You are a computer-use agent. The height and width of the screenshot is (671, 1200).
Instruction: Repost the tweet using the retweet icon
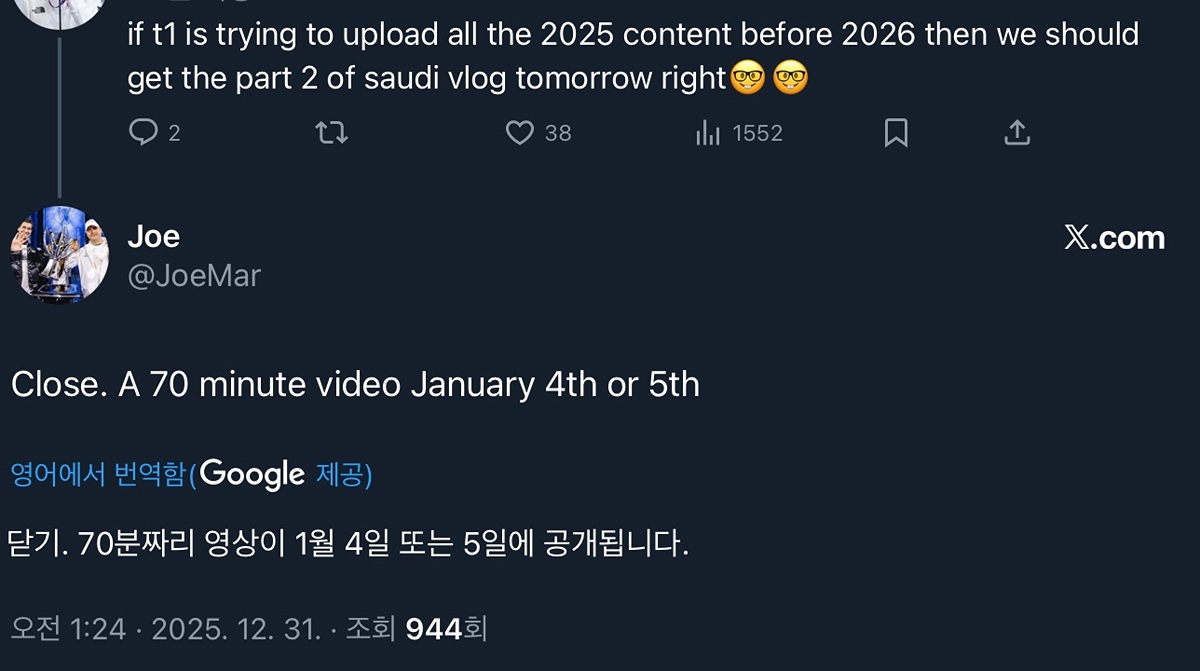331,132
